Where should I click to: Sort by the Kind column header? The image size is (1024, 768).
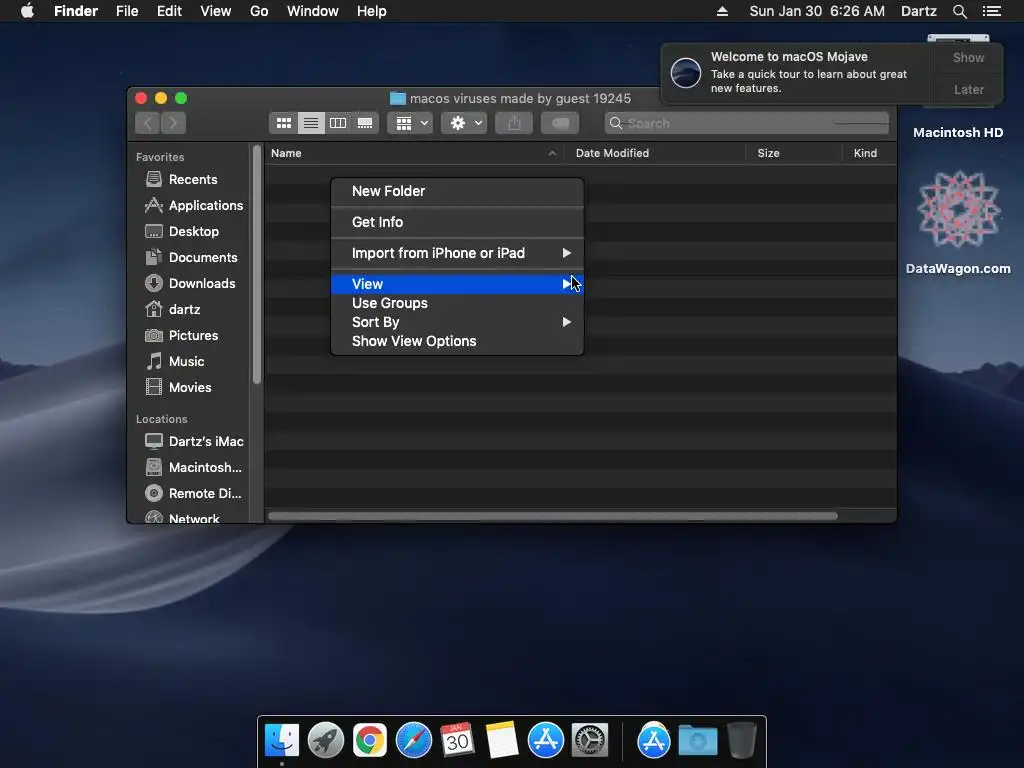pos(869,153)
